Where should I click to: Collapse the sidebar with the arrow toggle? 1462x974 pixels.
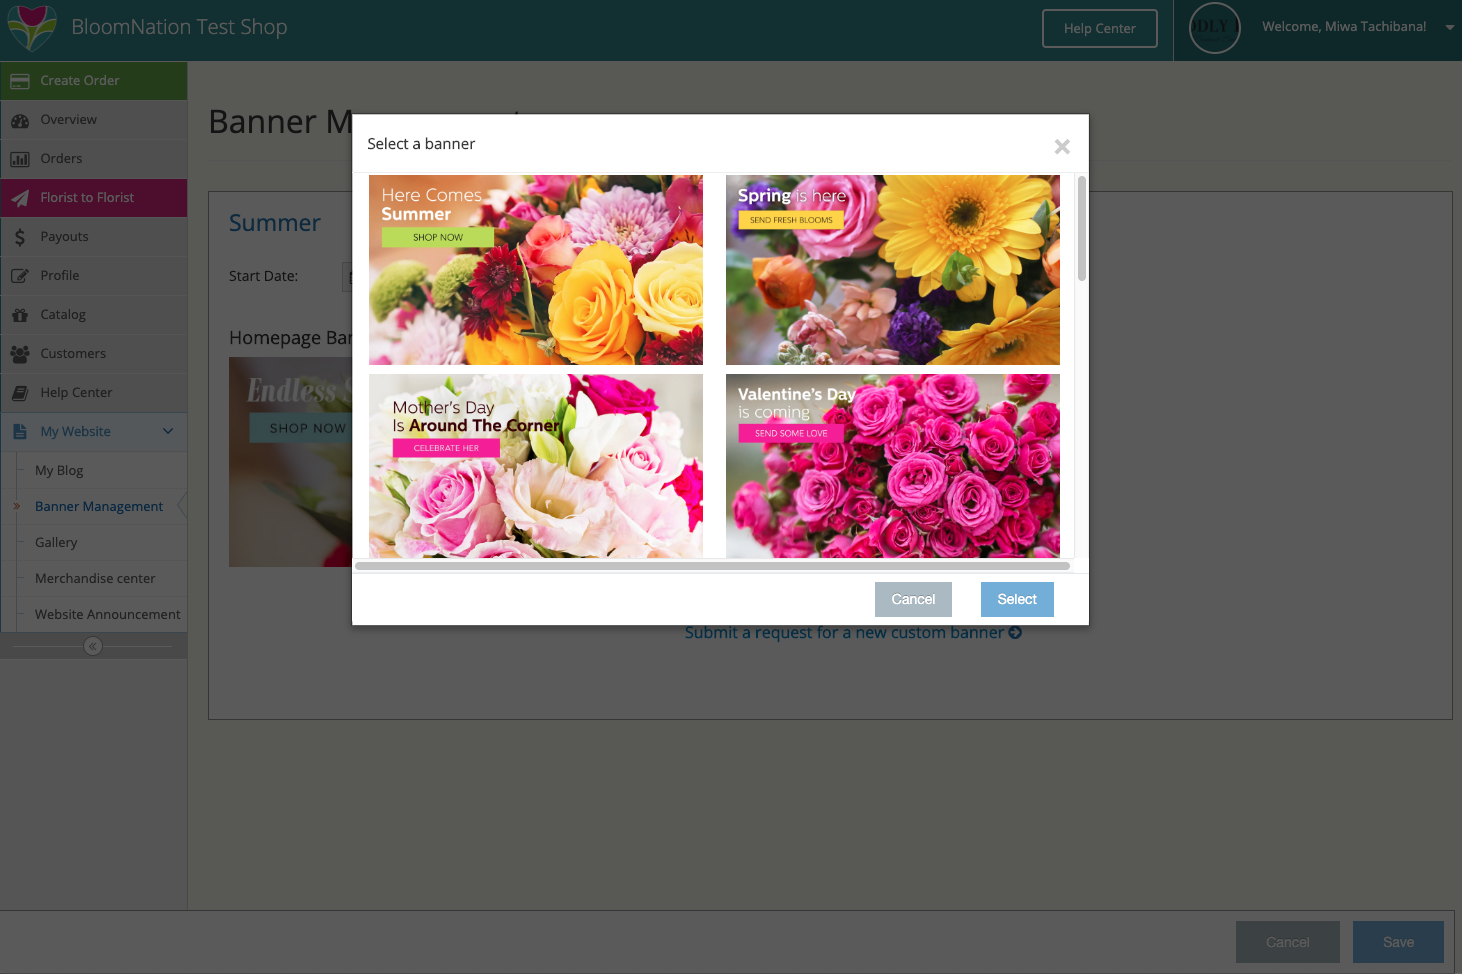(93, 646)
